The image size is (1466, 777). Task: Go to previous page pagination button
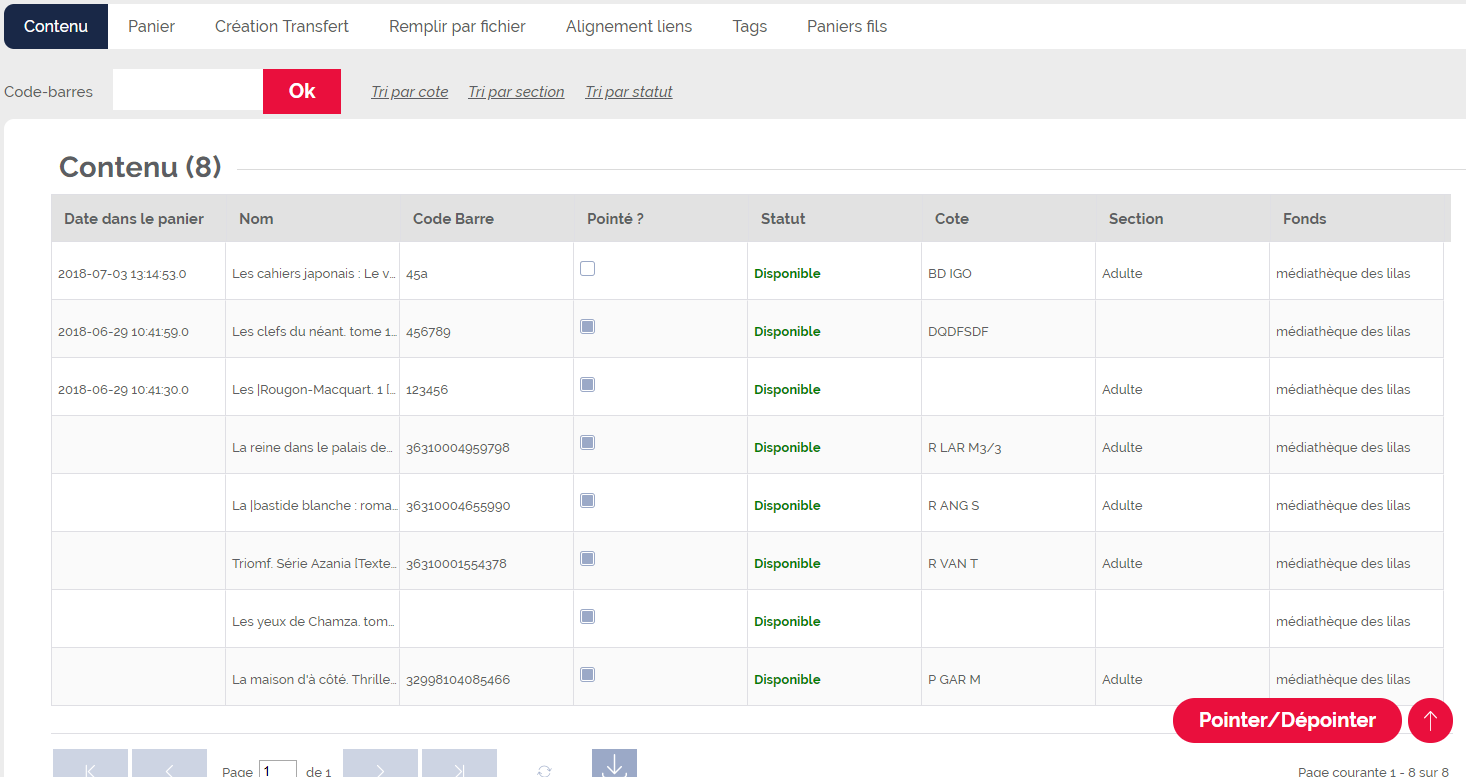[x=169, y=764]
